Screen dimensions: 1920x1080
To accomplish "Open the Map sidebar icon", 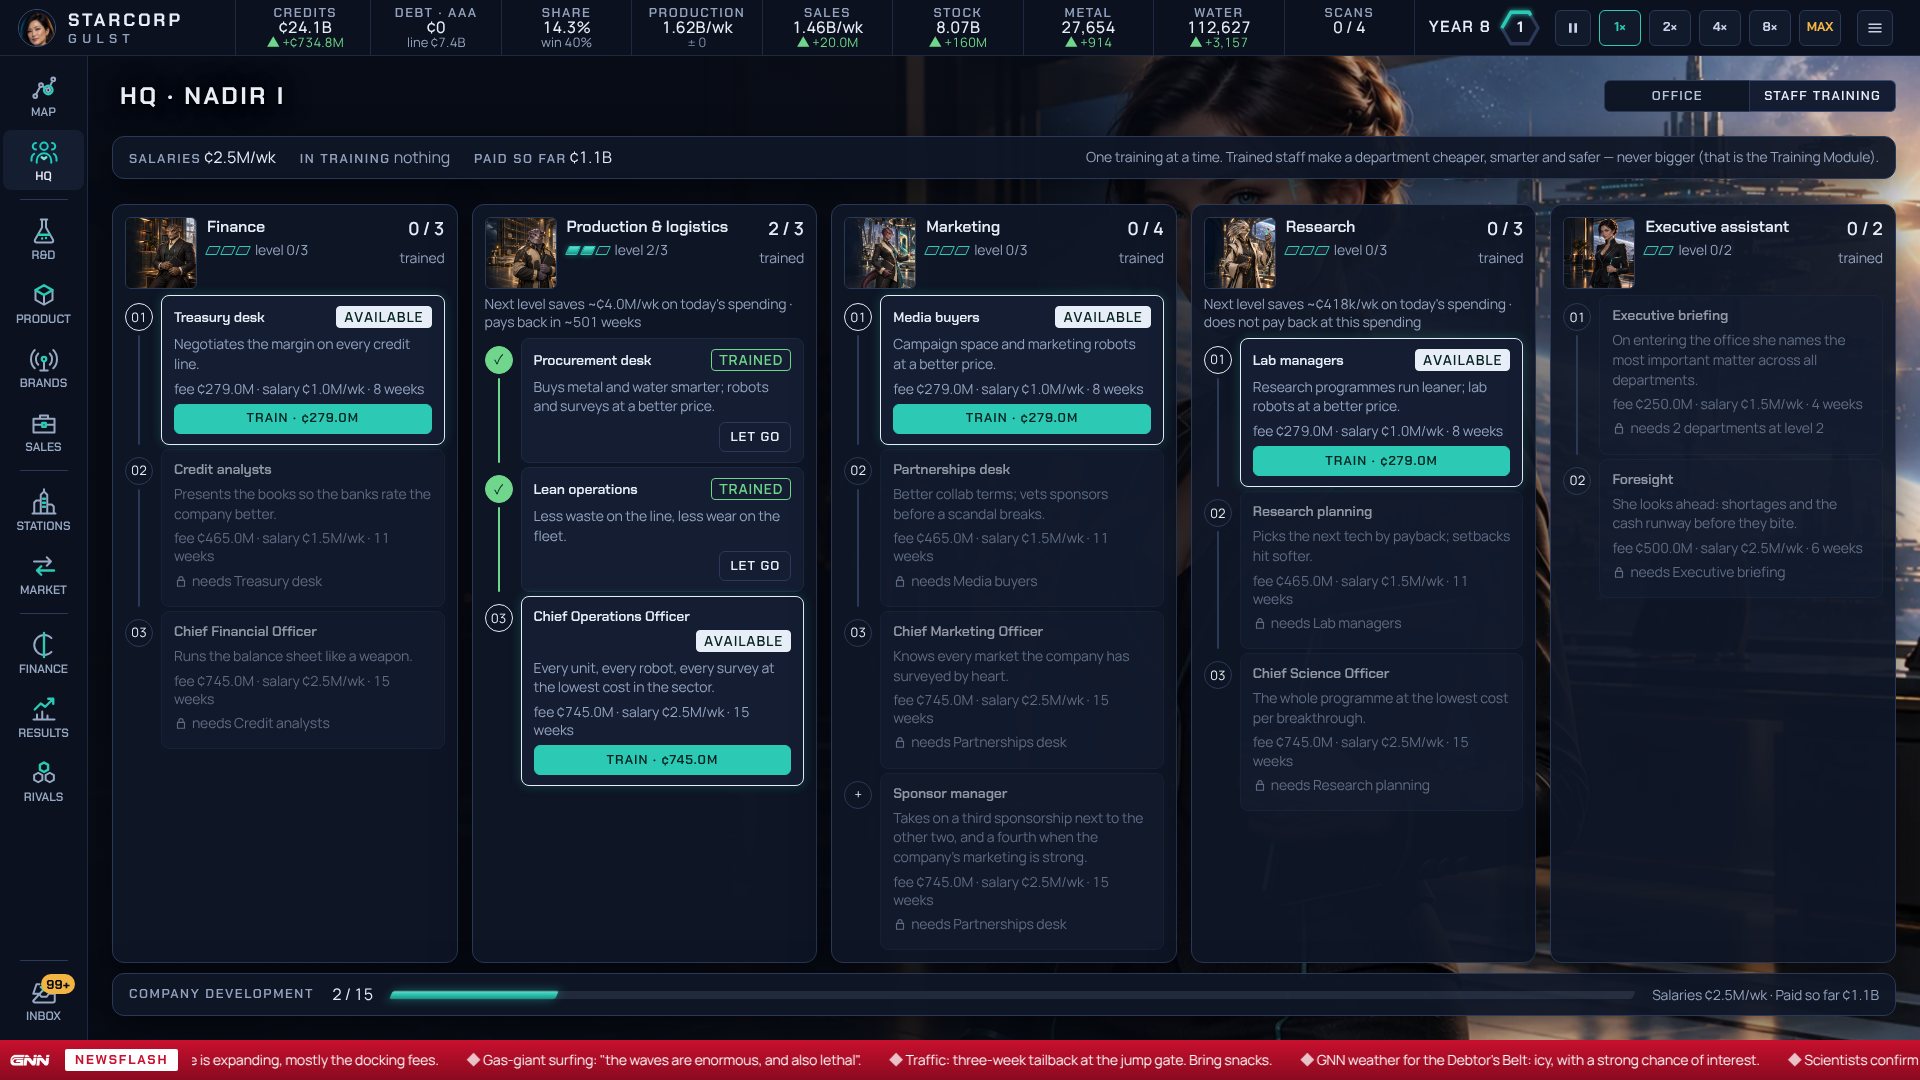I will (x=43, y=97).
